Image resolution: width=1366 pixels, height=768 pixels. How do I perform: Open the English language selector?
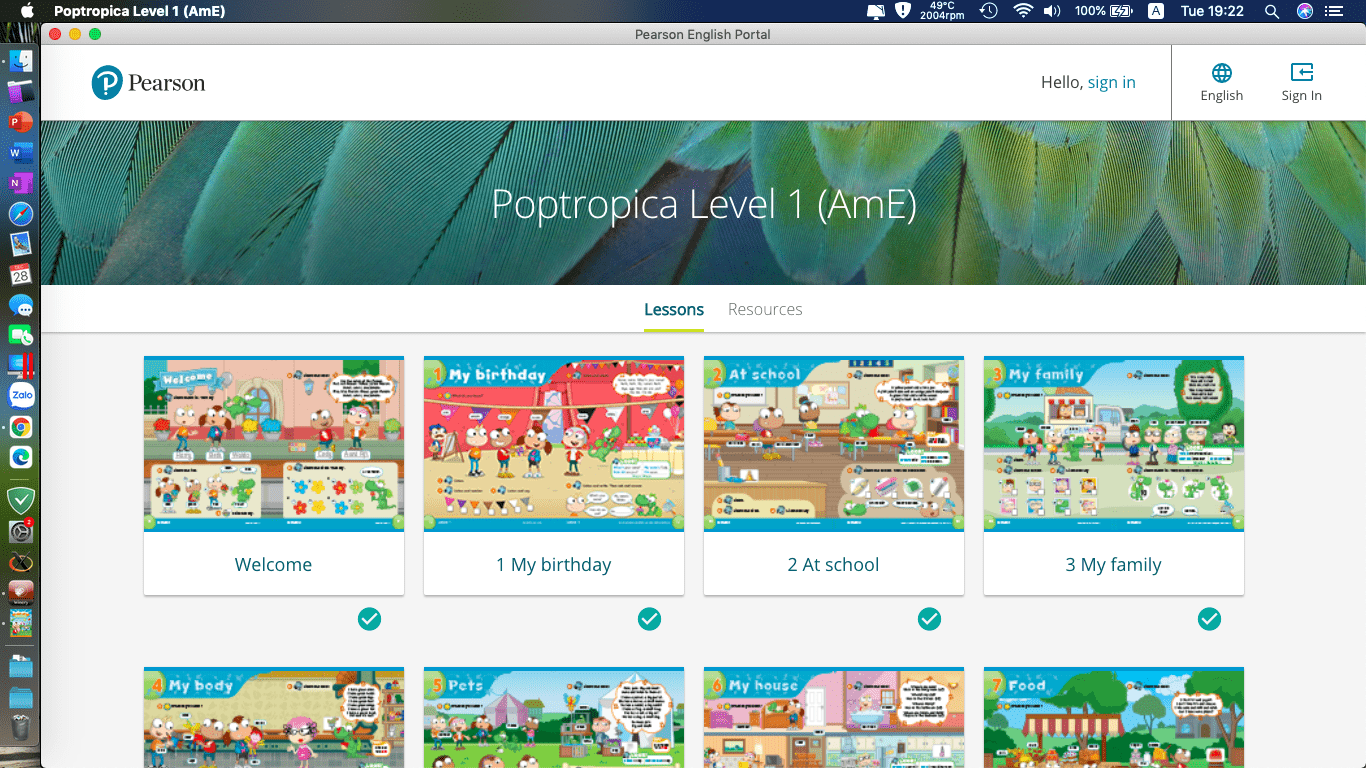(x=1221, y=82)
